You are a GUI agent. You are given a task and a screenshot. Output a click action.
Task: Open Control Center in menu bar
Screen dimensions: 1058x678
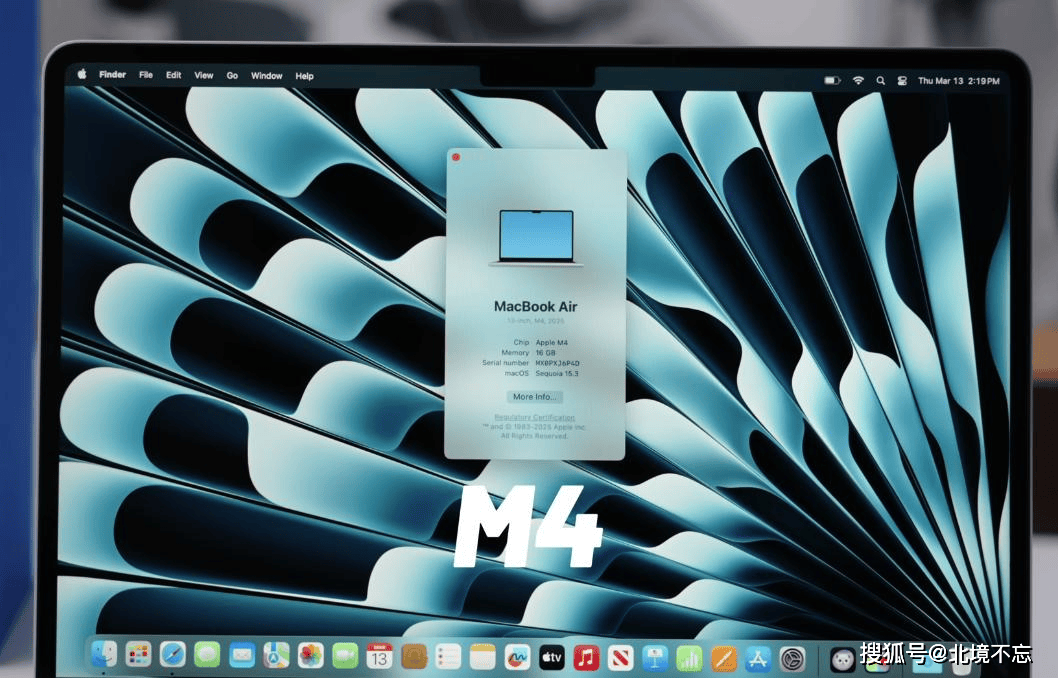(x=901, y=80)
